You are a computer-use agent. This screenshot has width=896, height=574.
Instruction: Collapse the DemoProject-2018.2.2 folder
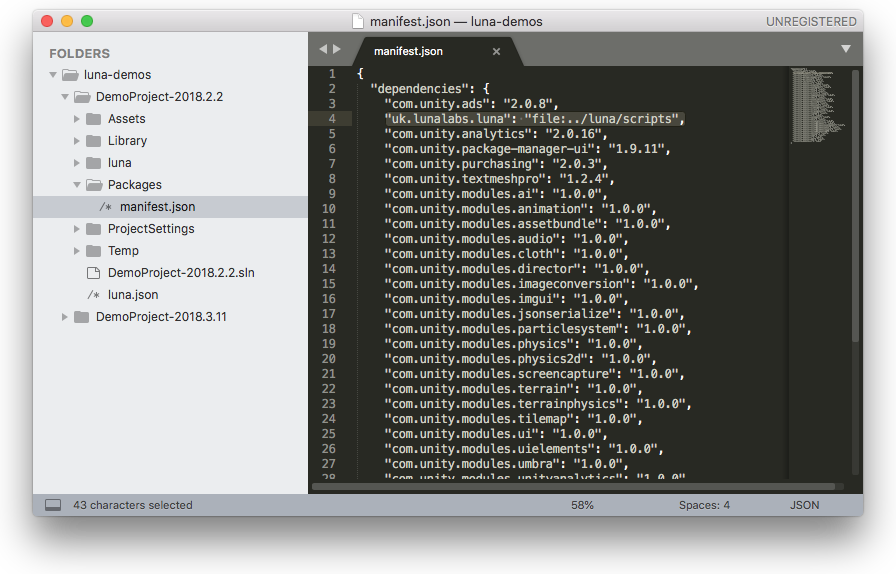coord(65,97)
